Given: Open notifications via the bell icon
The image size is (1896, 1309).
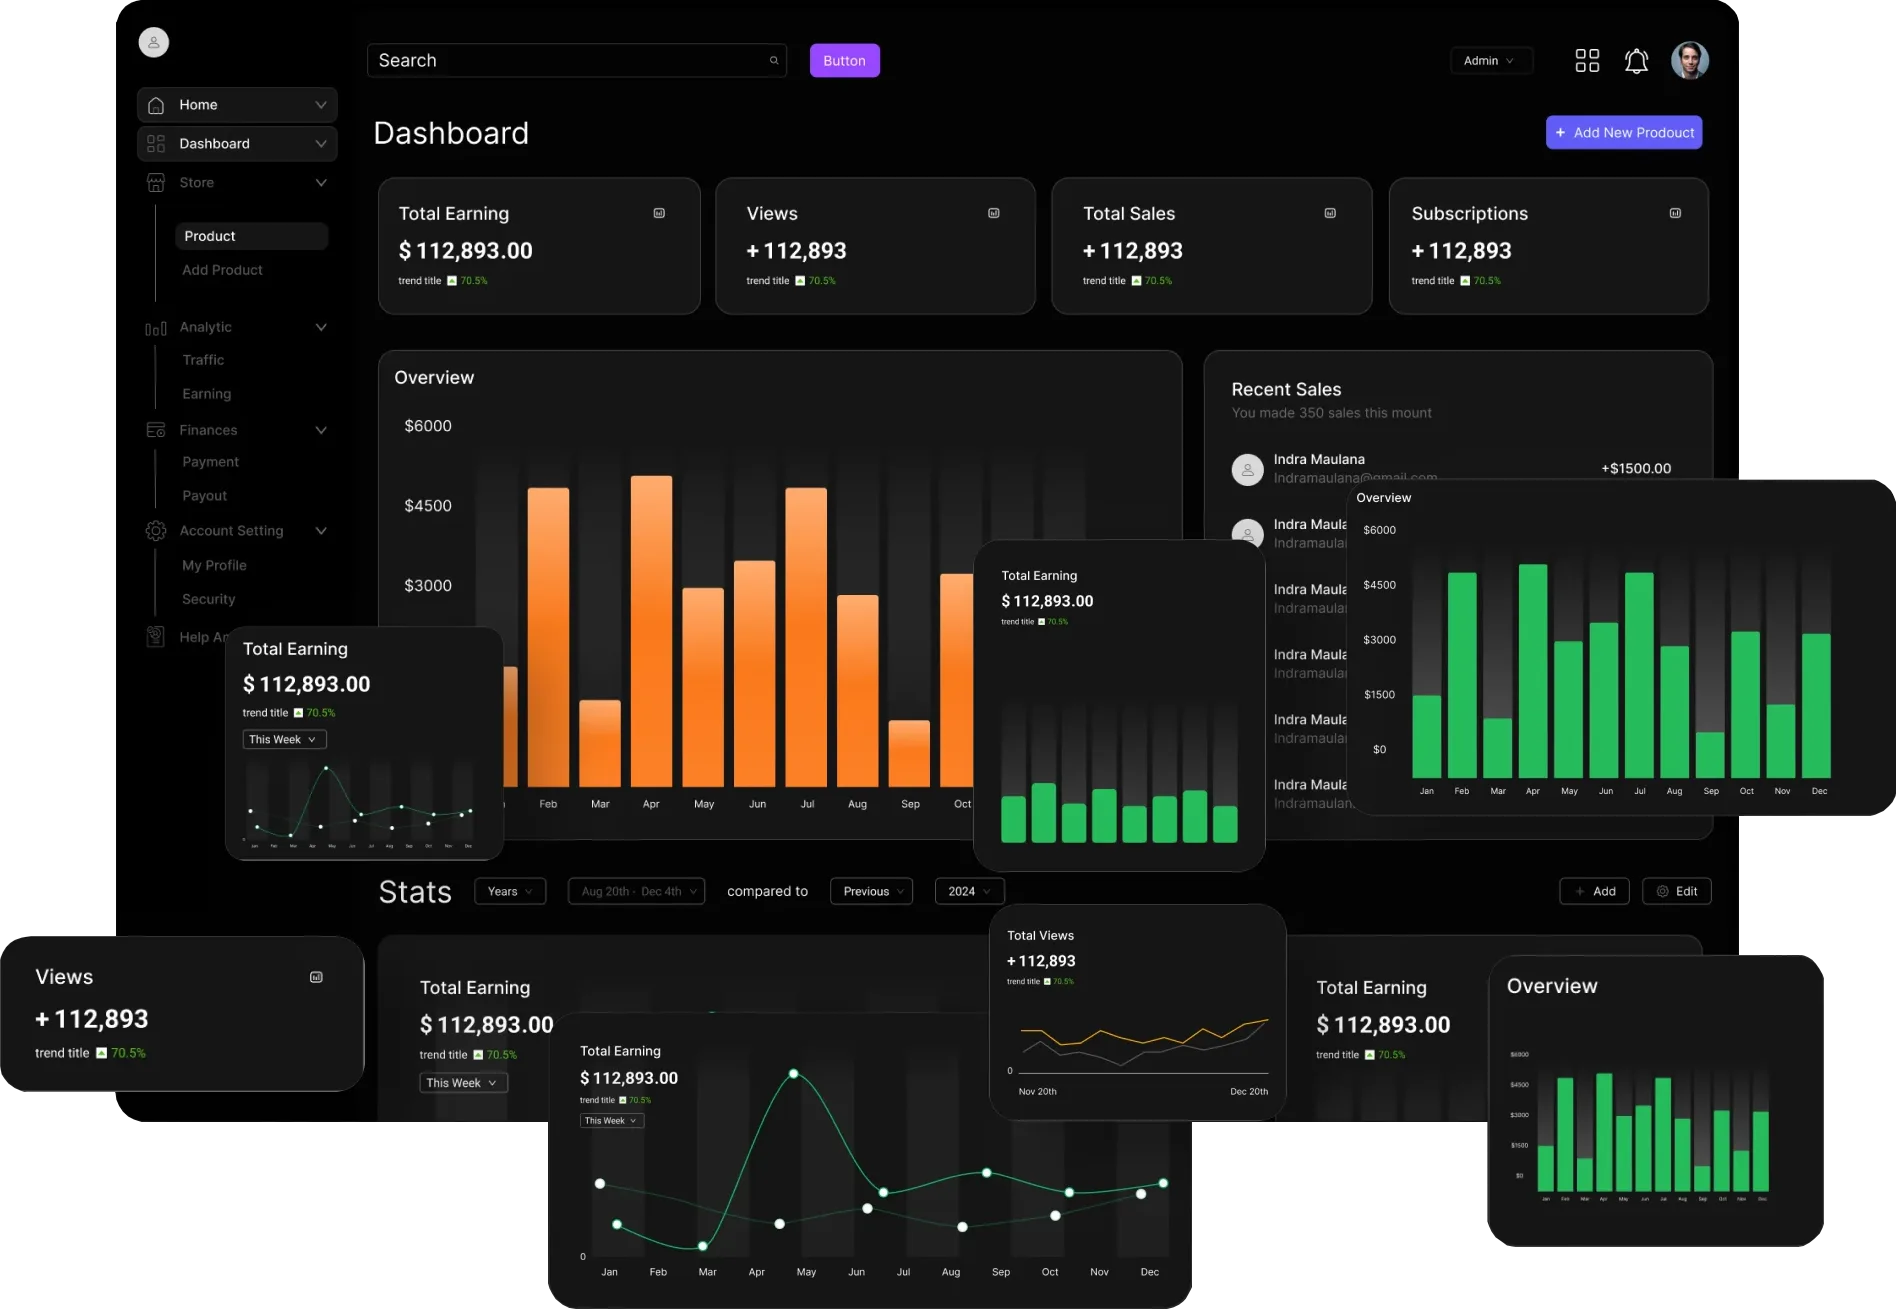Looking at the screenshot, I should (x=1638, y=60).
